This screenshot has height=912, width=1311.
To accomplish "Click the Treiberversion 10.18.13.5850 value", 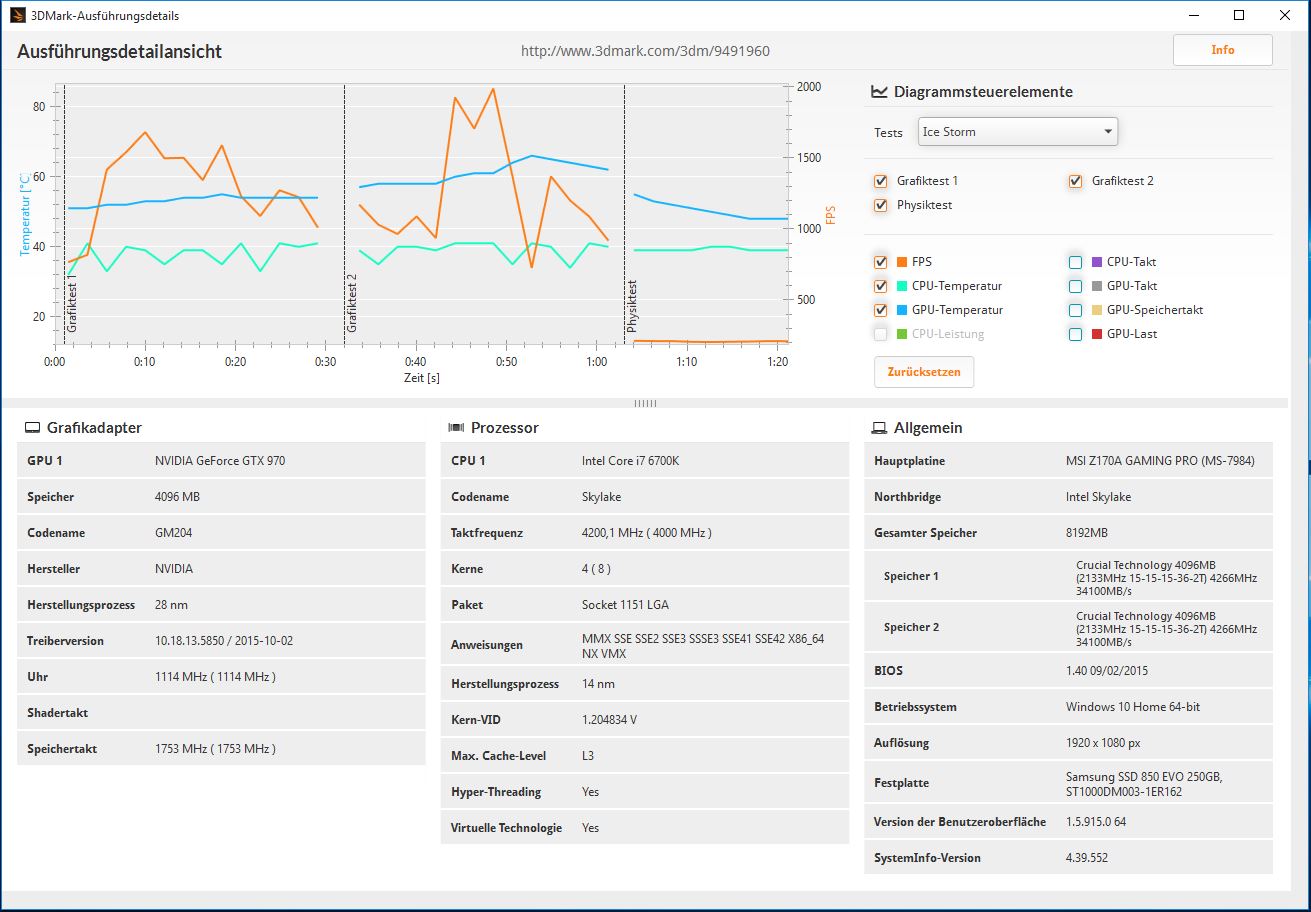I will coord(224,641).
